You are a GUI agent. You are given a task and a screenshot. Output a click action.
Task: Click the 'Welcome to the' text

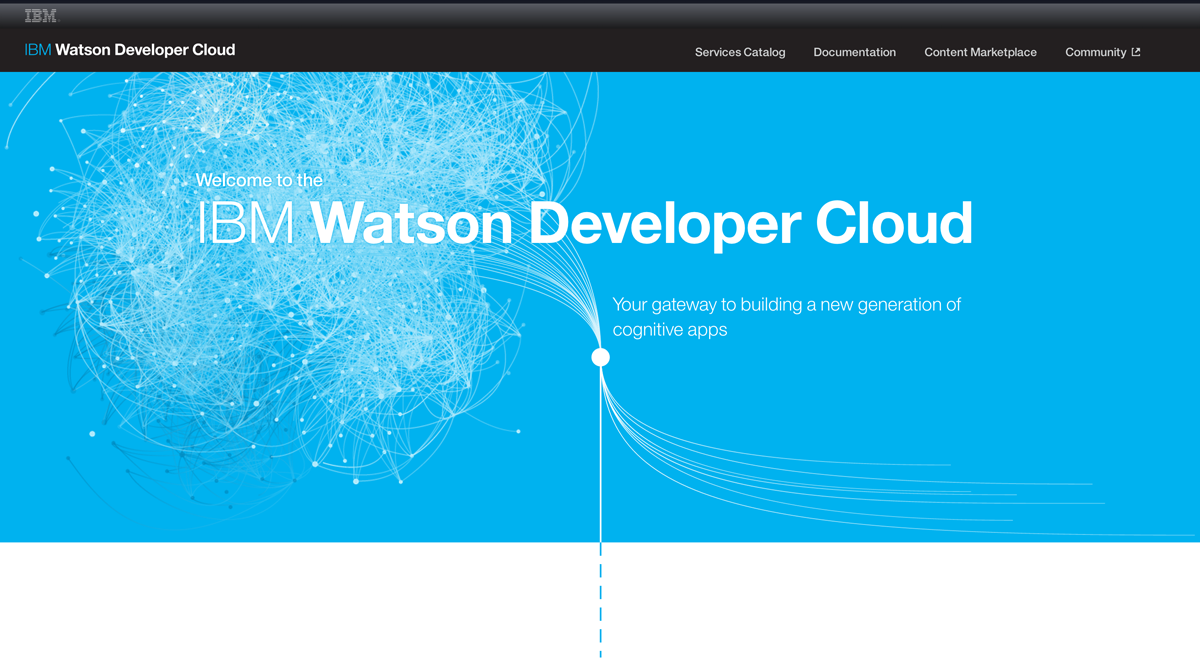click(x=259, y=180)
